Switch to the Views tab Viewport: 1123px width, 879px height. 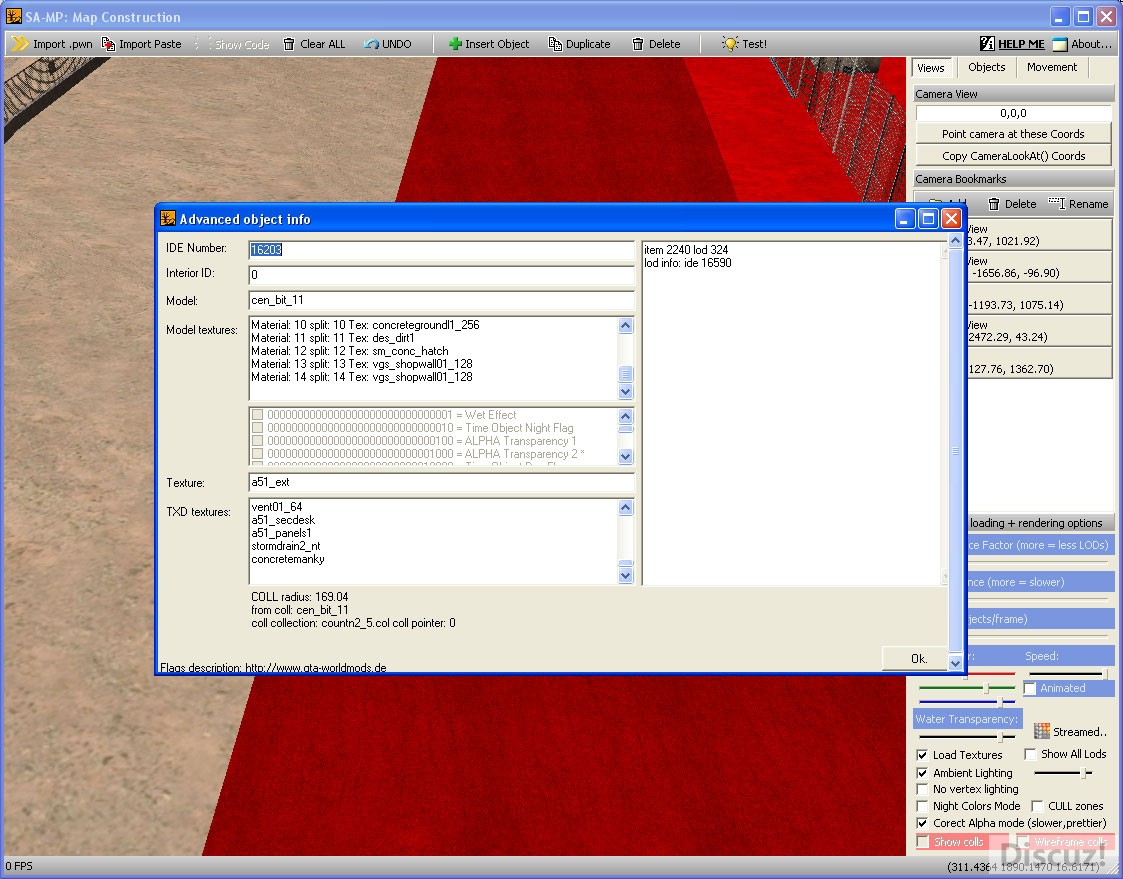tap(930, 68)
